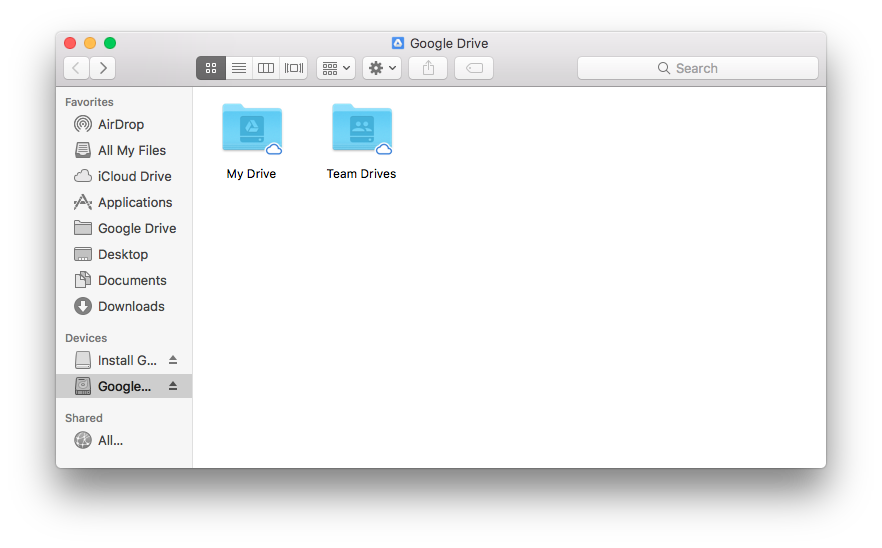Click the Downloads arrow icon
The width and height of the screenshot is (882, 548).
pos(83,306)
